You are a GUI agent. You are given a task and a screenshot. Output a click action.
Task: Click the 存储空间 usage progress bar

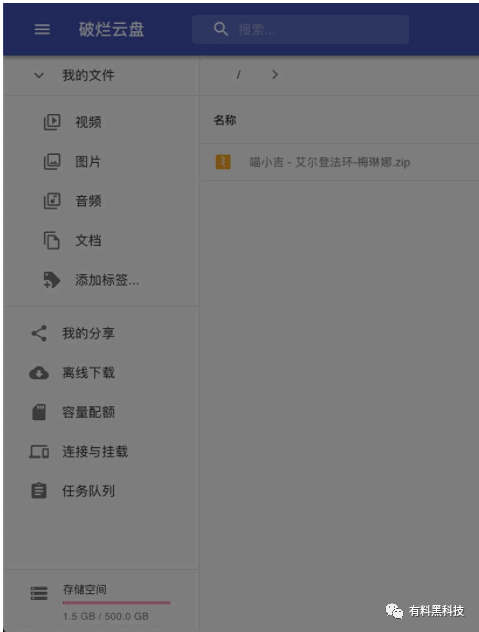point(116,603)
